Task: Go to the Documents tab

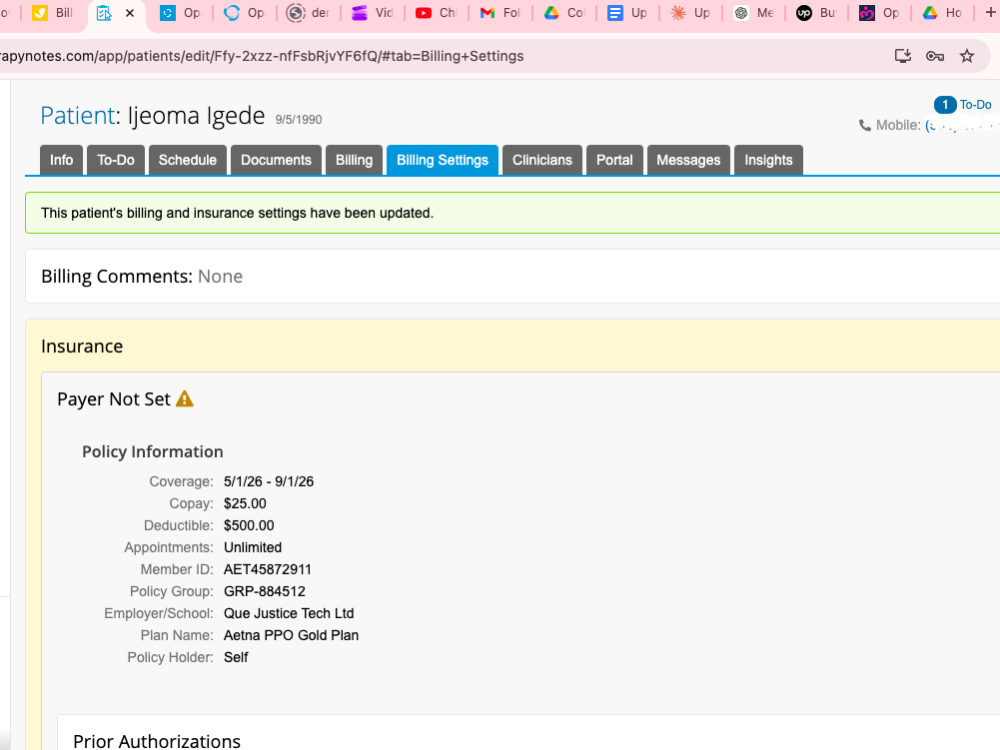Action: pyautogui.click(x=276, y=160)
